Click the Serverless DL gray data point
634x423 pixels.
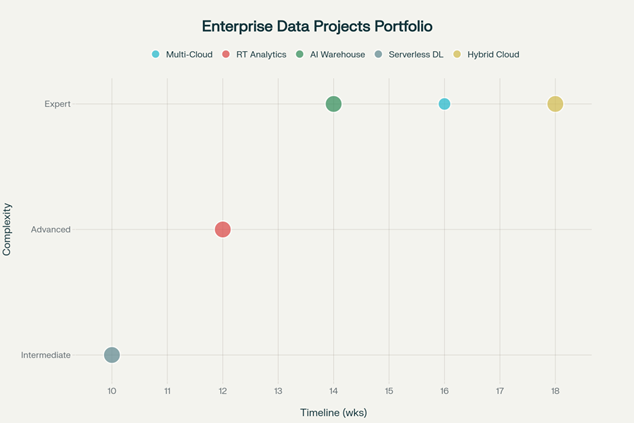point(112,355)
